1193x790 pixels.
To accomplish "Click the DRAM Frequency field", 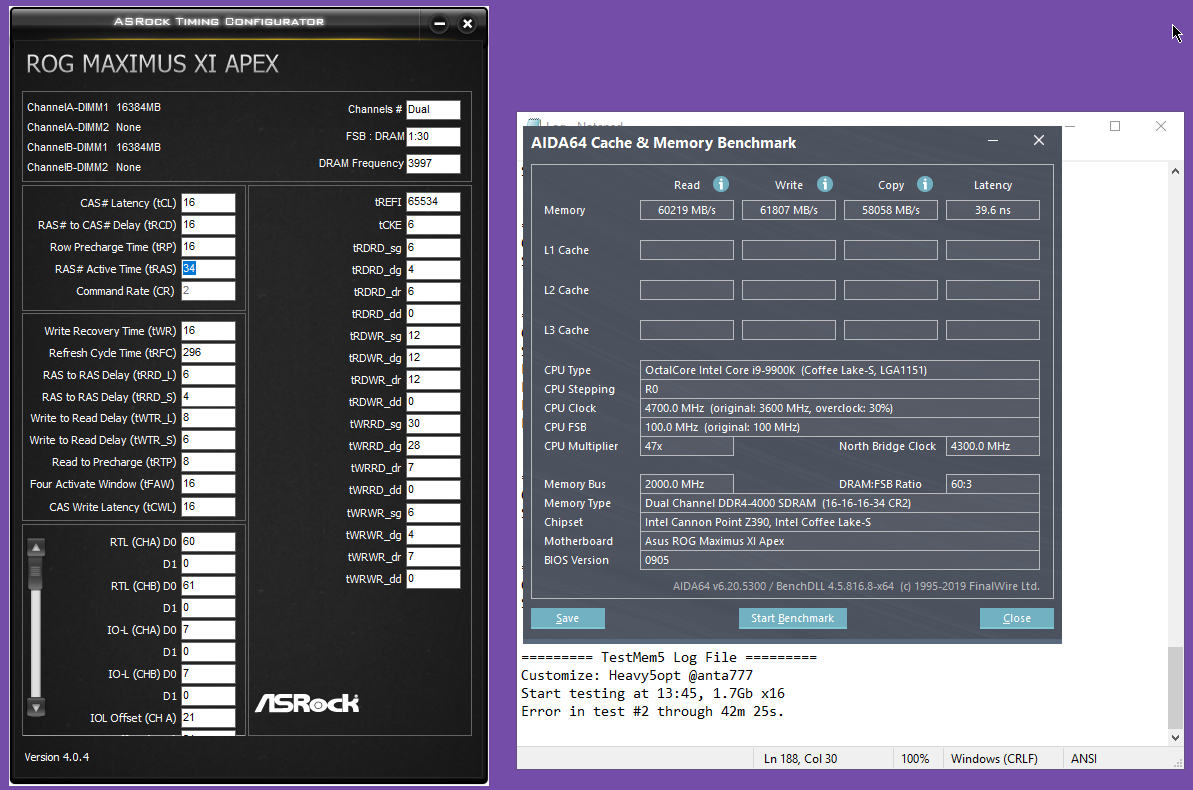I will (433, 164).
